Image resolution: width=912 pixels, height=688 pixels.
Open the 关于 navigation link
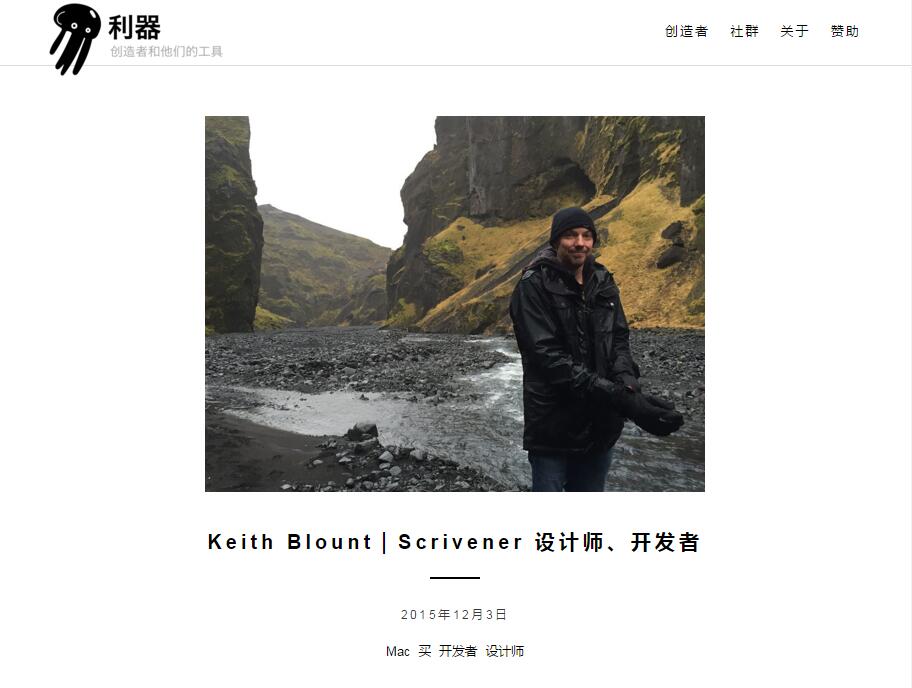point(795,31)
